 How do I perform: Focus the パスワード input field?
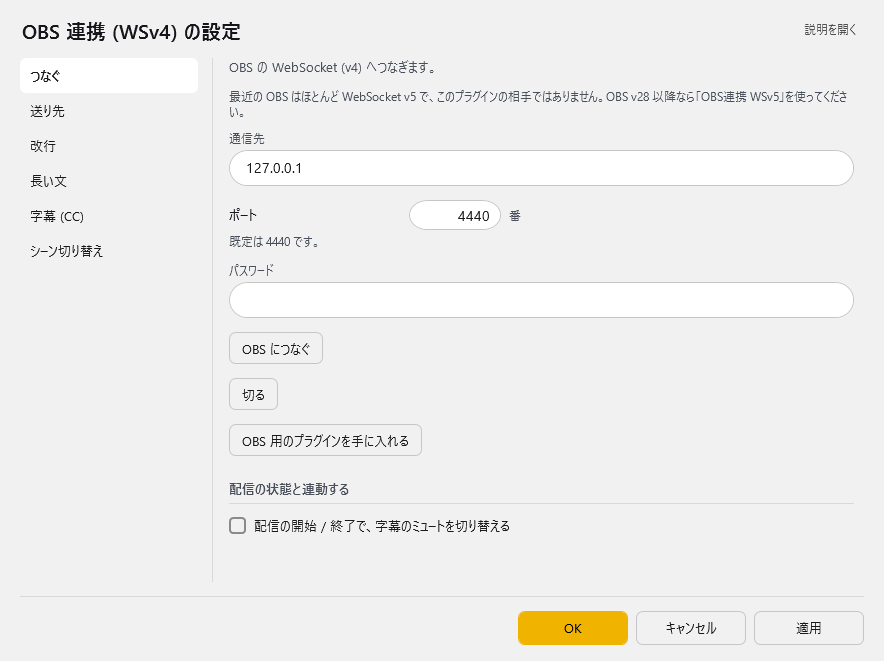tap(541, 300)
